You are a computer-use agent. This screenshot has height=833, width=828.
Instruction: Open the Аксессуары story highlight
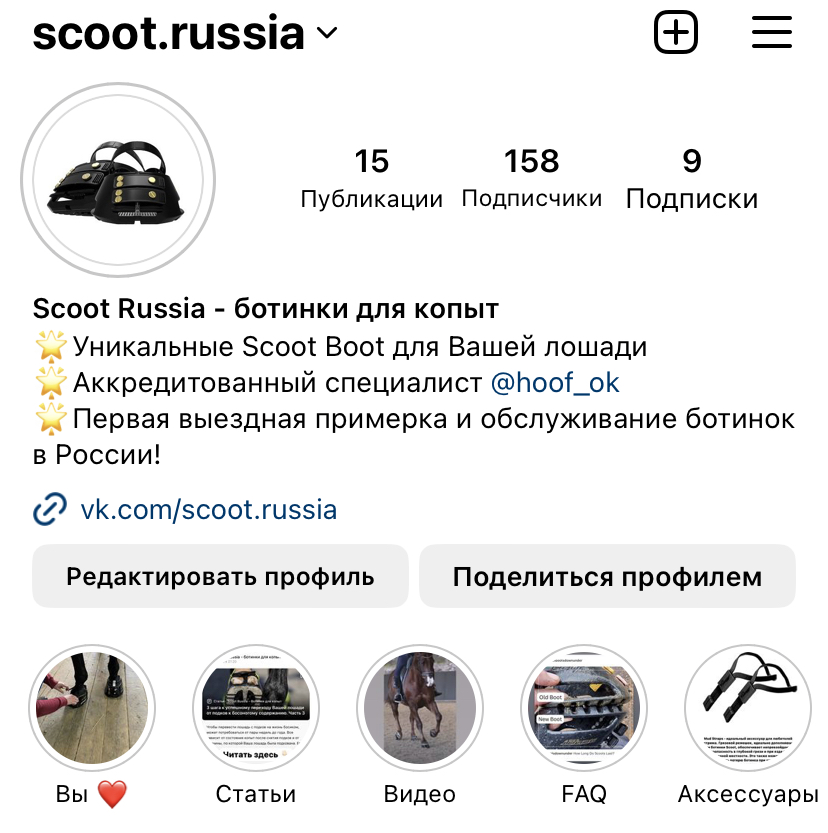(x=748, y=708)
